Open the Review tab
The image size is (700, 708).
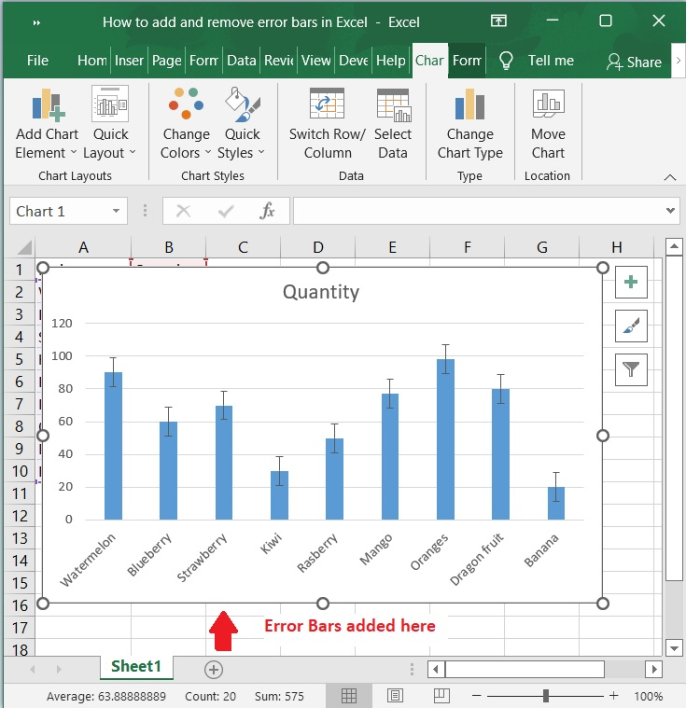tap(279, 61)
